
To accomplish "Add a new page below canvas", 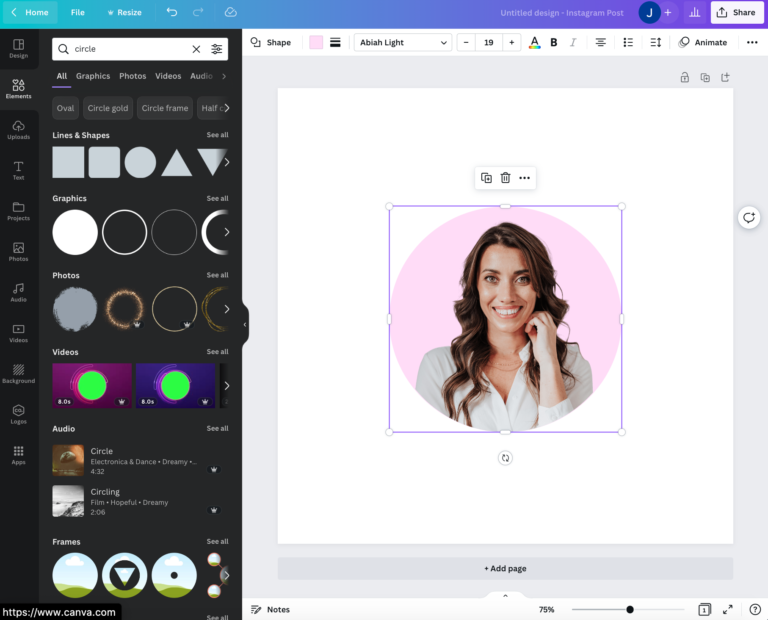I will tap(505, 569).
